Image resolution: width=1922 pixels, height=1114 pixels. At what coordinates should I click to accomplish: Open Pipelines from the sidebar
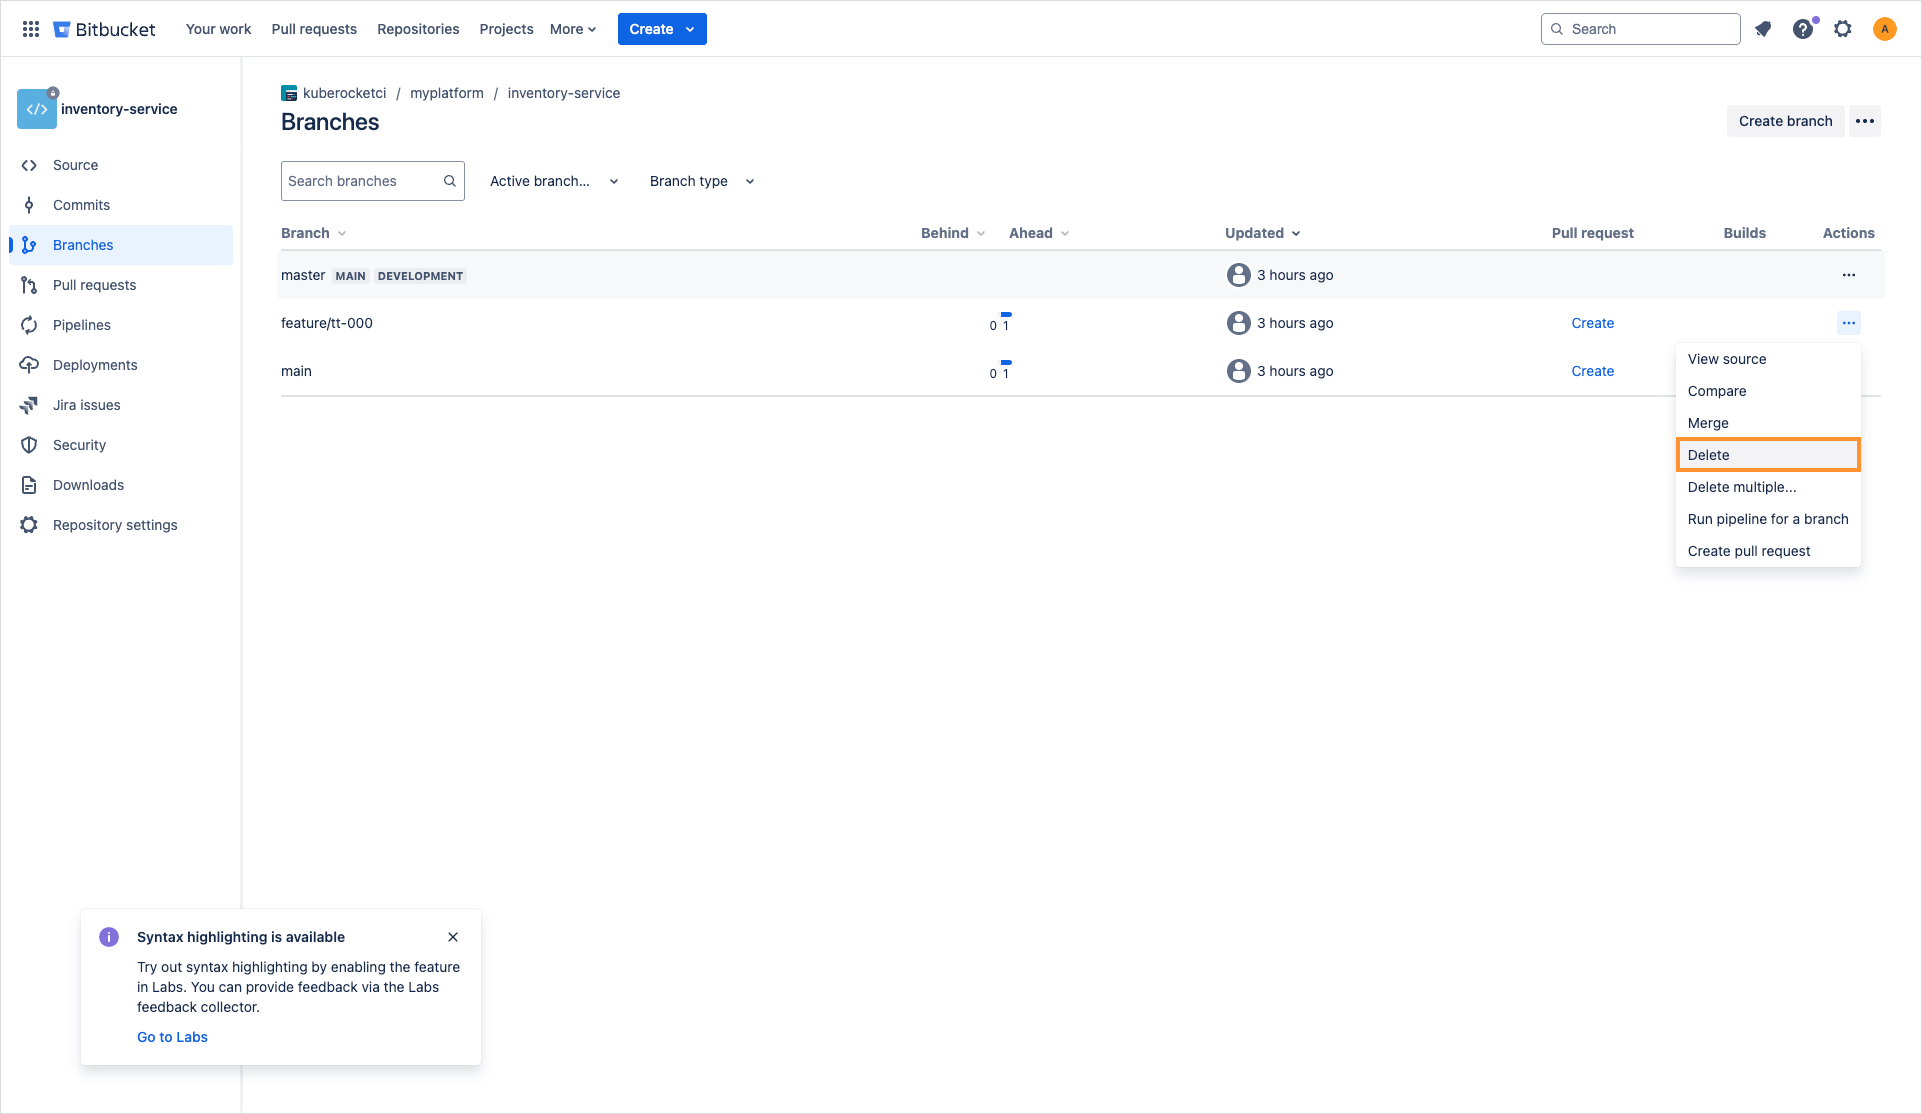click(x=81, y=324)
